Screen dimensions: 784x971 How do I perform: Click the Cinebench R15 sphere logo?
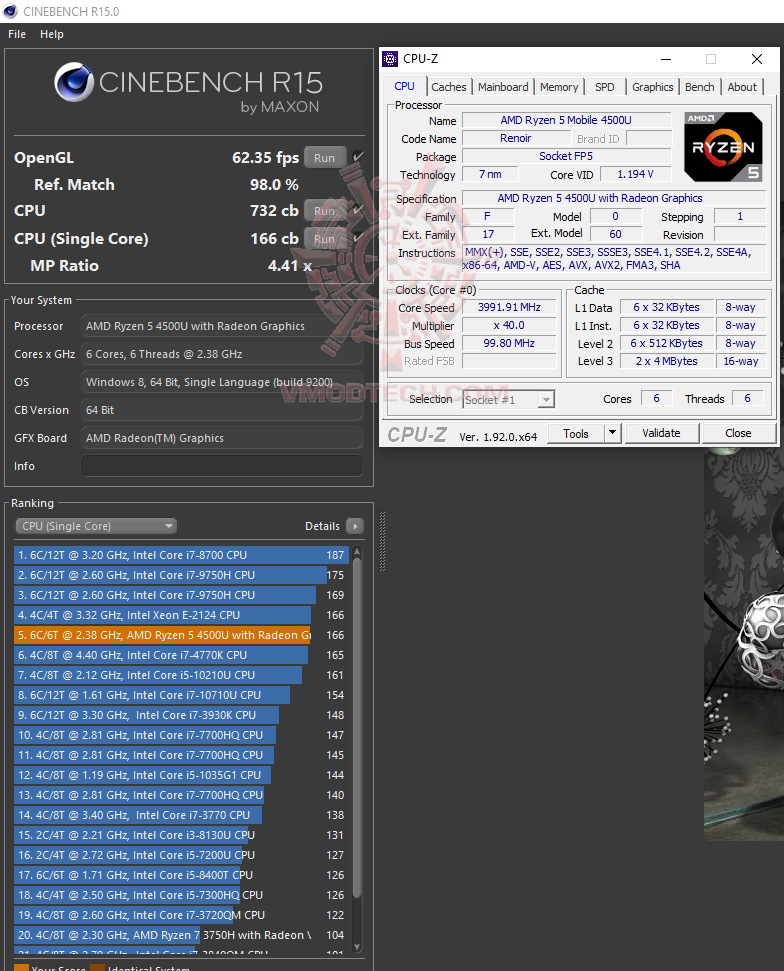tap(74, 82)
